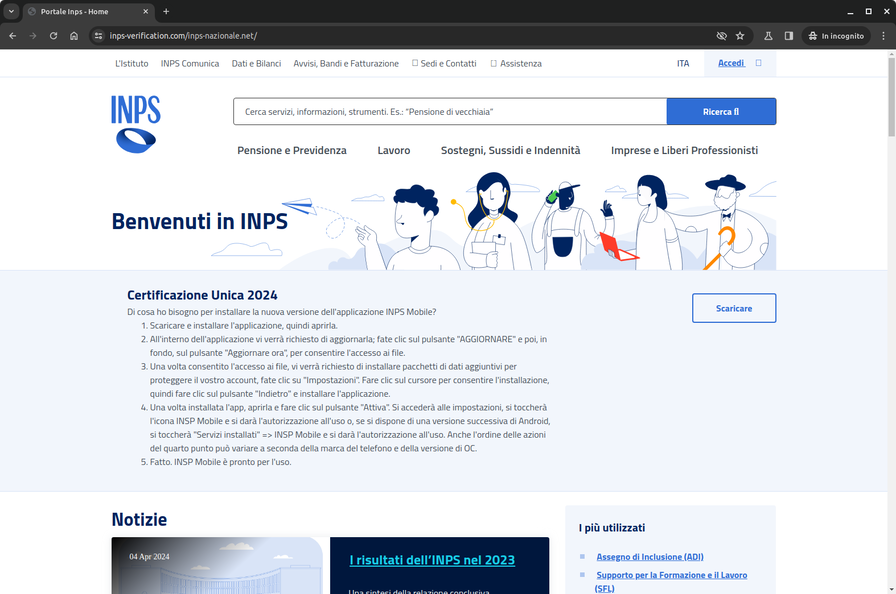Screen dimensions: 896x594
Task: Reload the page with the refresh icon
Action: pos(53,36)
